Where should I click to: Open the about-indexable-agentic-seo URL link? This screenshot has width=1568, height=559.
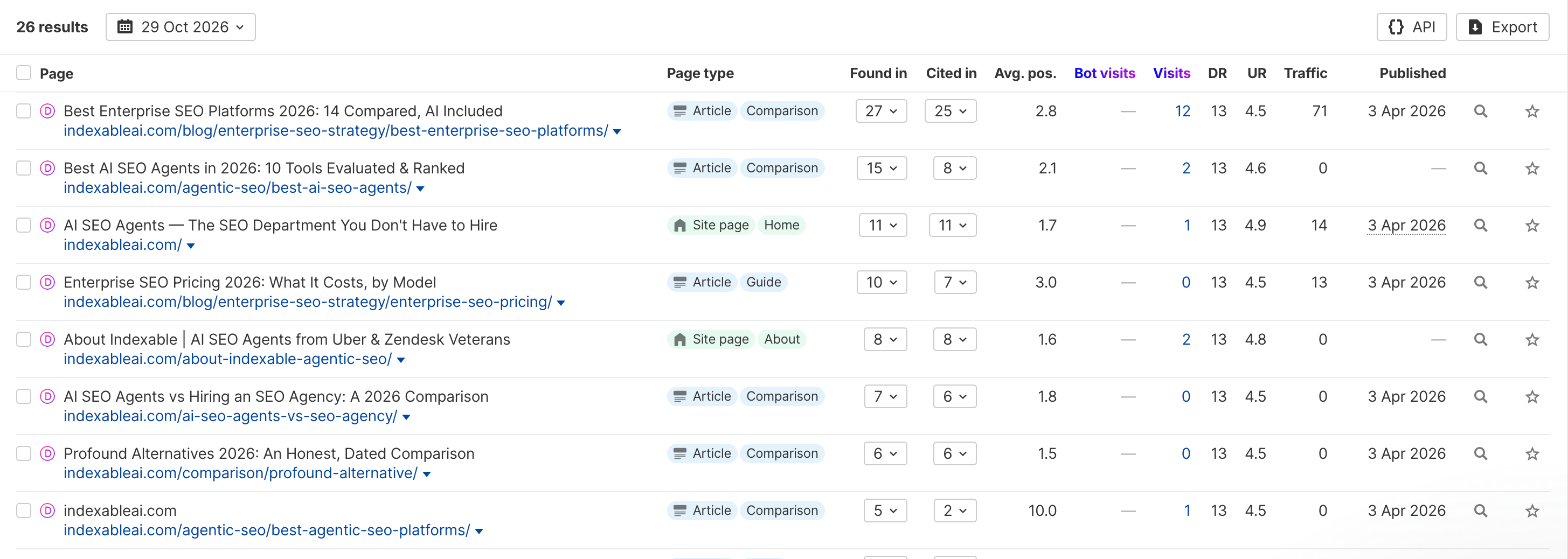[228, 359]
